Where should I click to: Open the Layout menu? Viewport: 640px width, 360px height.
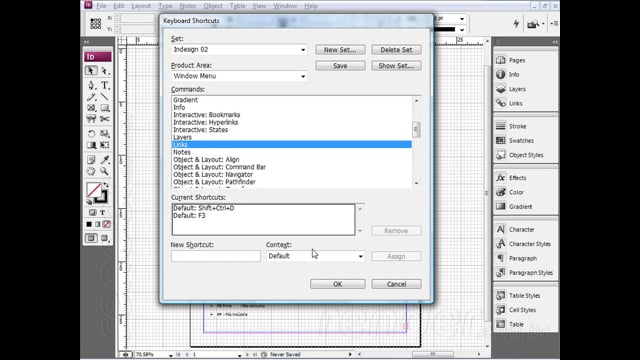(141, 6)
